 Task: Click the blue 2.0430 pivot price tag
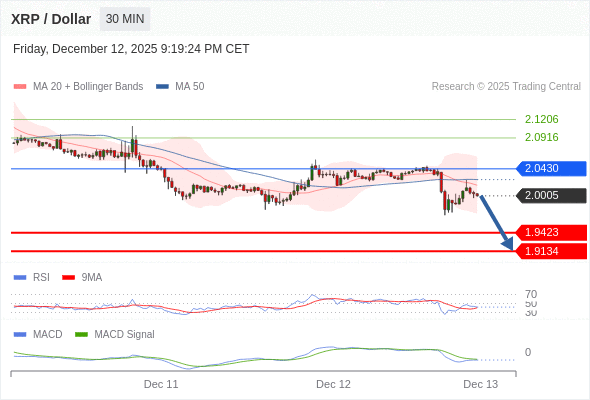551,169
